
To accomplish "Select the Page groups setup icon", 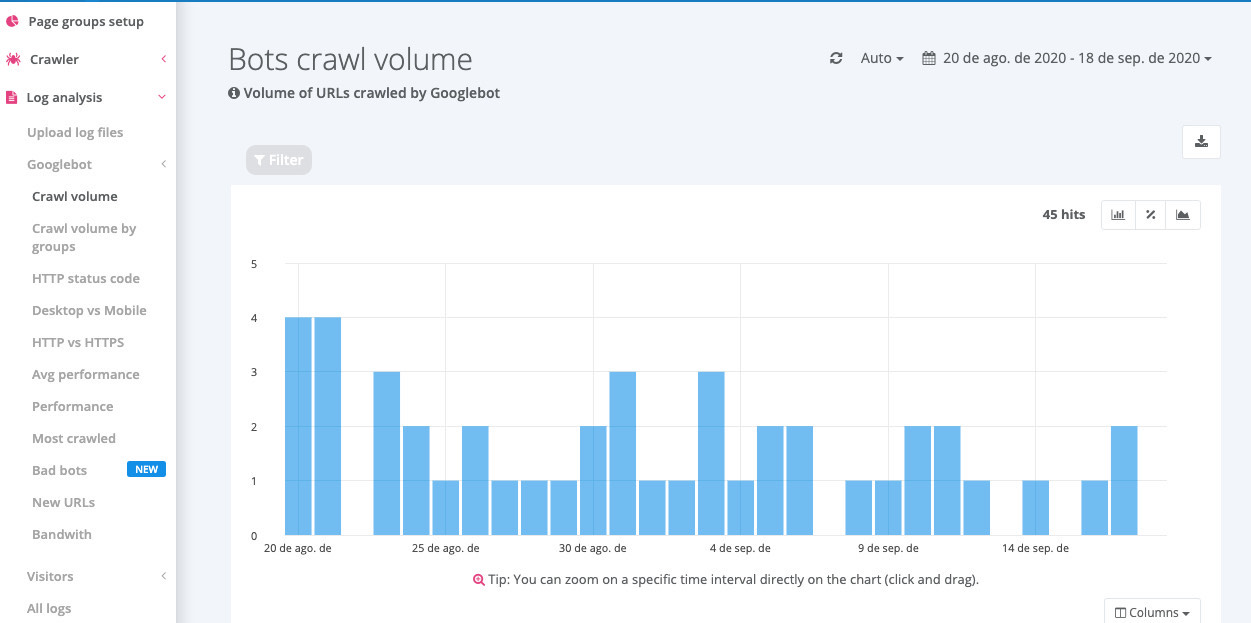I will 12,21.
